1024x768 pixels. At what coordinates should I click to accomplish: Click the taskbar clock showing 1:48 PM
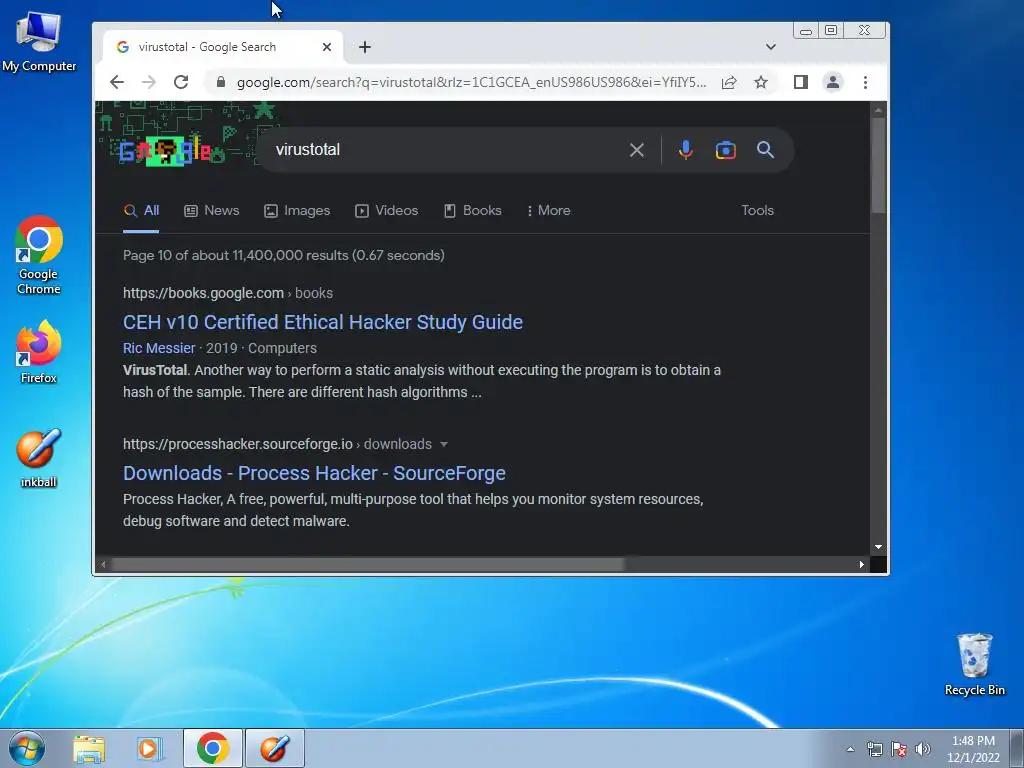[x=973, y=749]
